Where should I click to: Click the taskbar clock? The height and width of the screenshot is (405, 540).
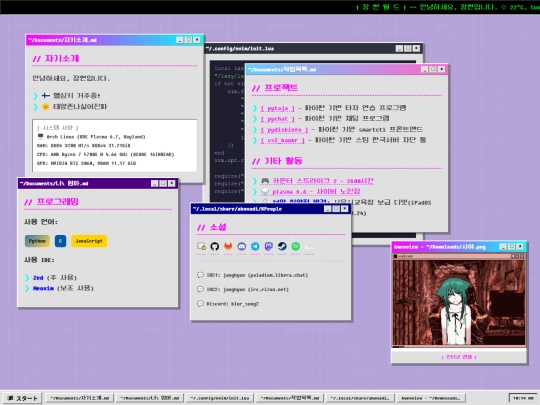[x=523, y=398]
